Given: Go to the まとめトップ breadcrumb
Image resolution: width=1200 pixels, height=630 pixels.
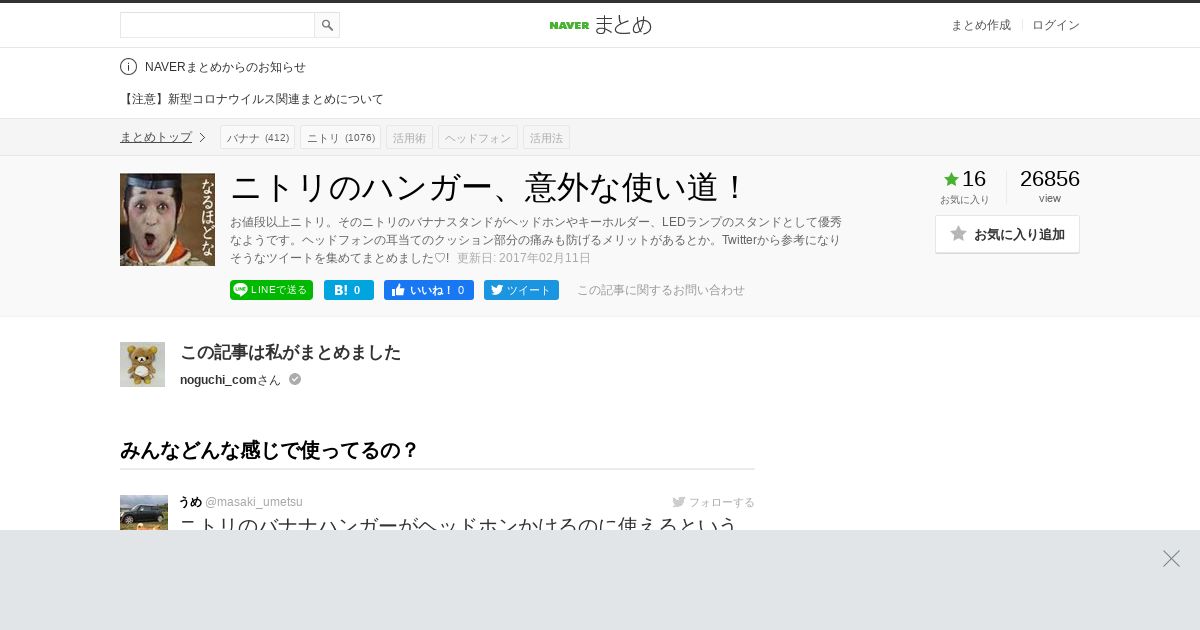Looking at the screenshot, I should (155, 137).
